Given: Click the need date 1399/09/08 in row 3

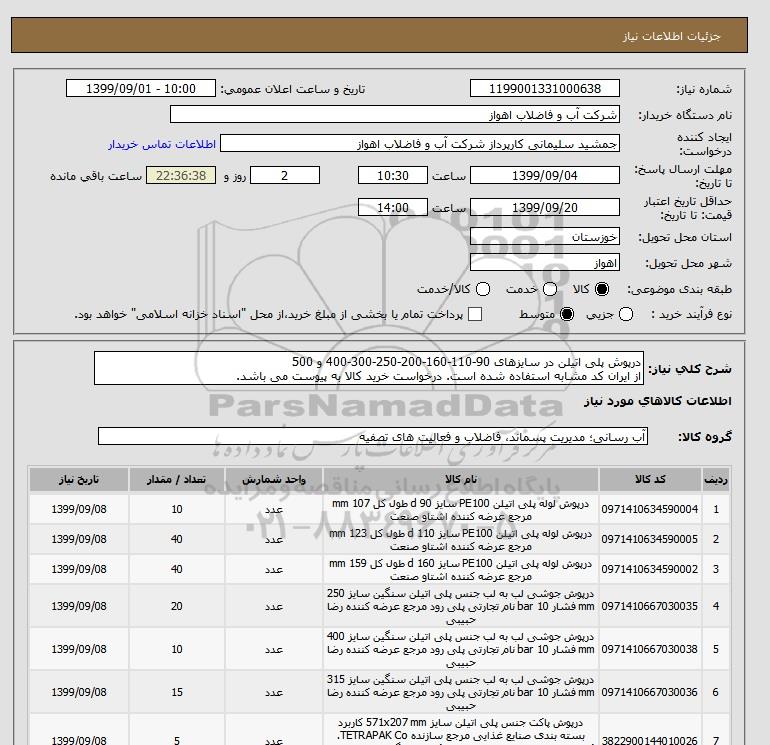Looking at the screenshot, I should click(79, 569).
